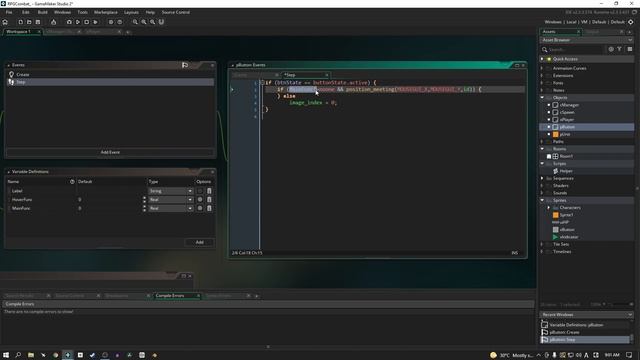Reset workspace zoom from toolbar

pyautogui.click(x=144, y=22)
